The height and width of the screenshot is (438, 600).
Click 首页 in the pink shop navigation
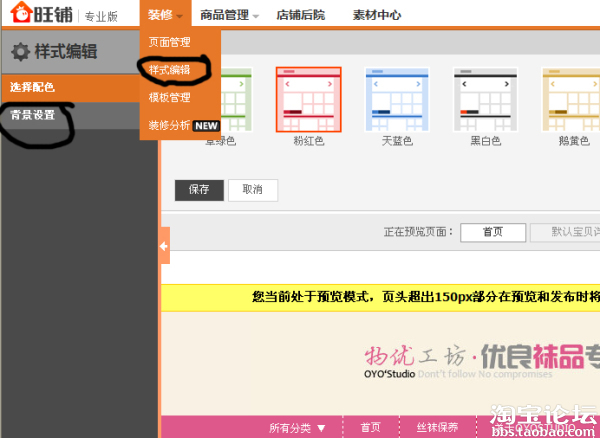coord(371,428)
